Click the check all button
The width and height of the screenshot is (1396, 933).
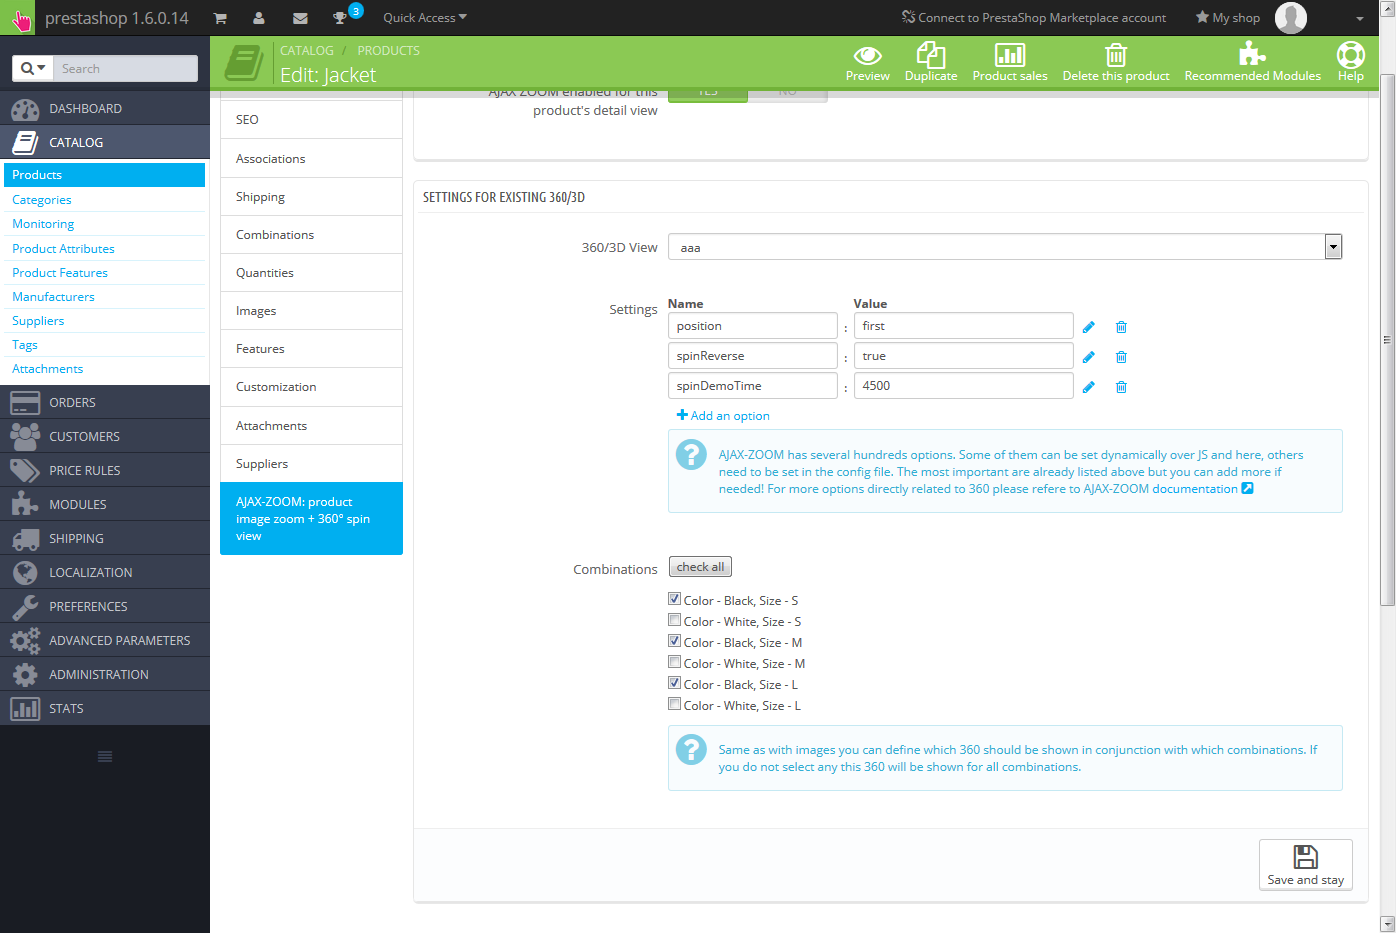(x=700, y=567)
